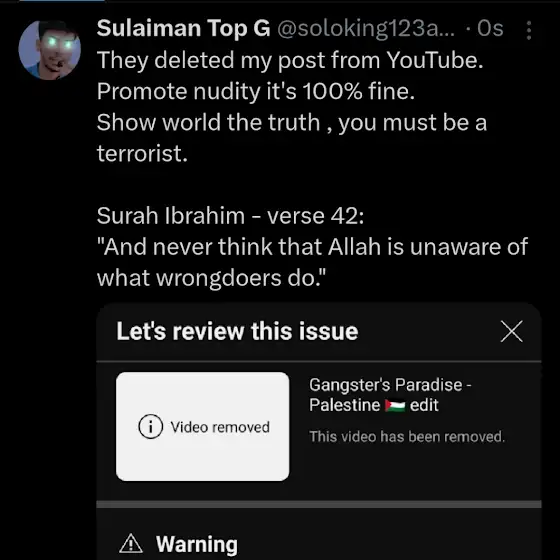Image resolution: width=560 pixels, height=560 pixels.
Task: Click the Warning triangle icon
Action: (x=131, y=543)
